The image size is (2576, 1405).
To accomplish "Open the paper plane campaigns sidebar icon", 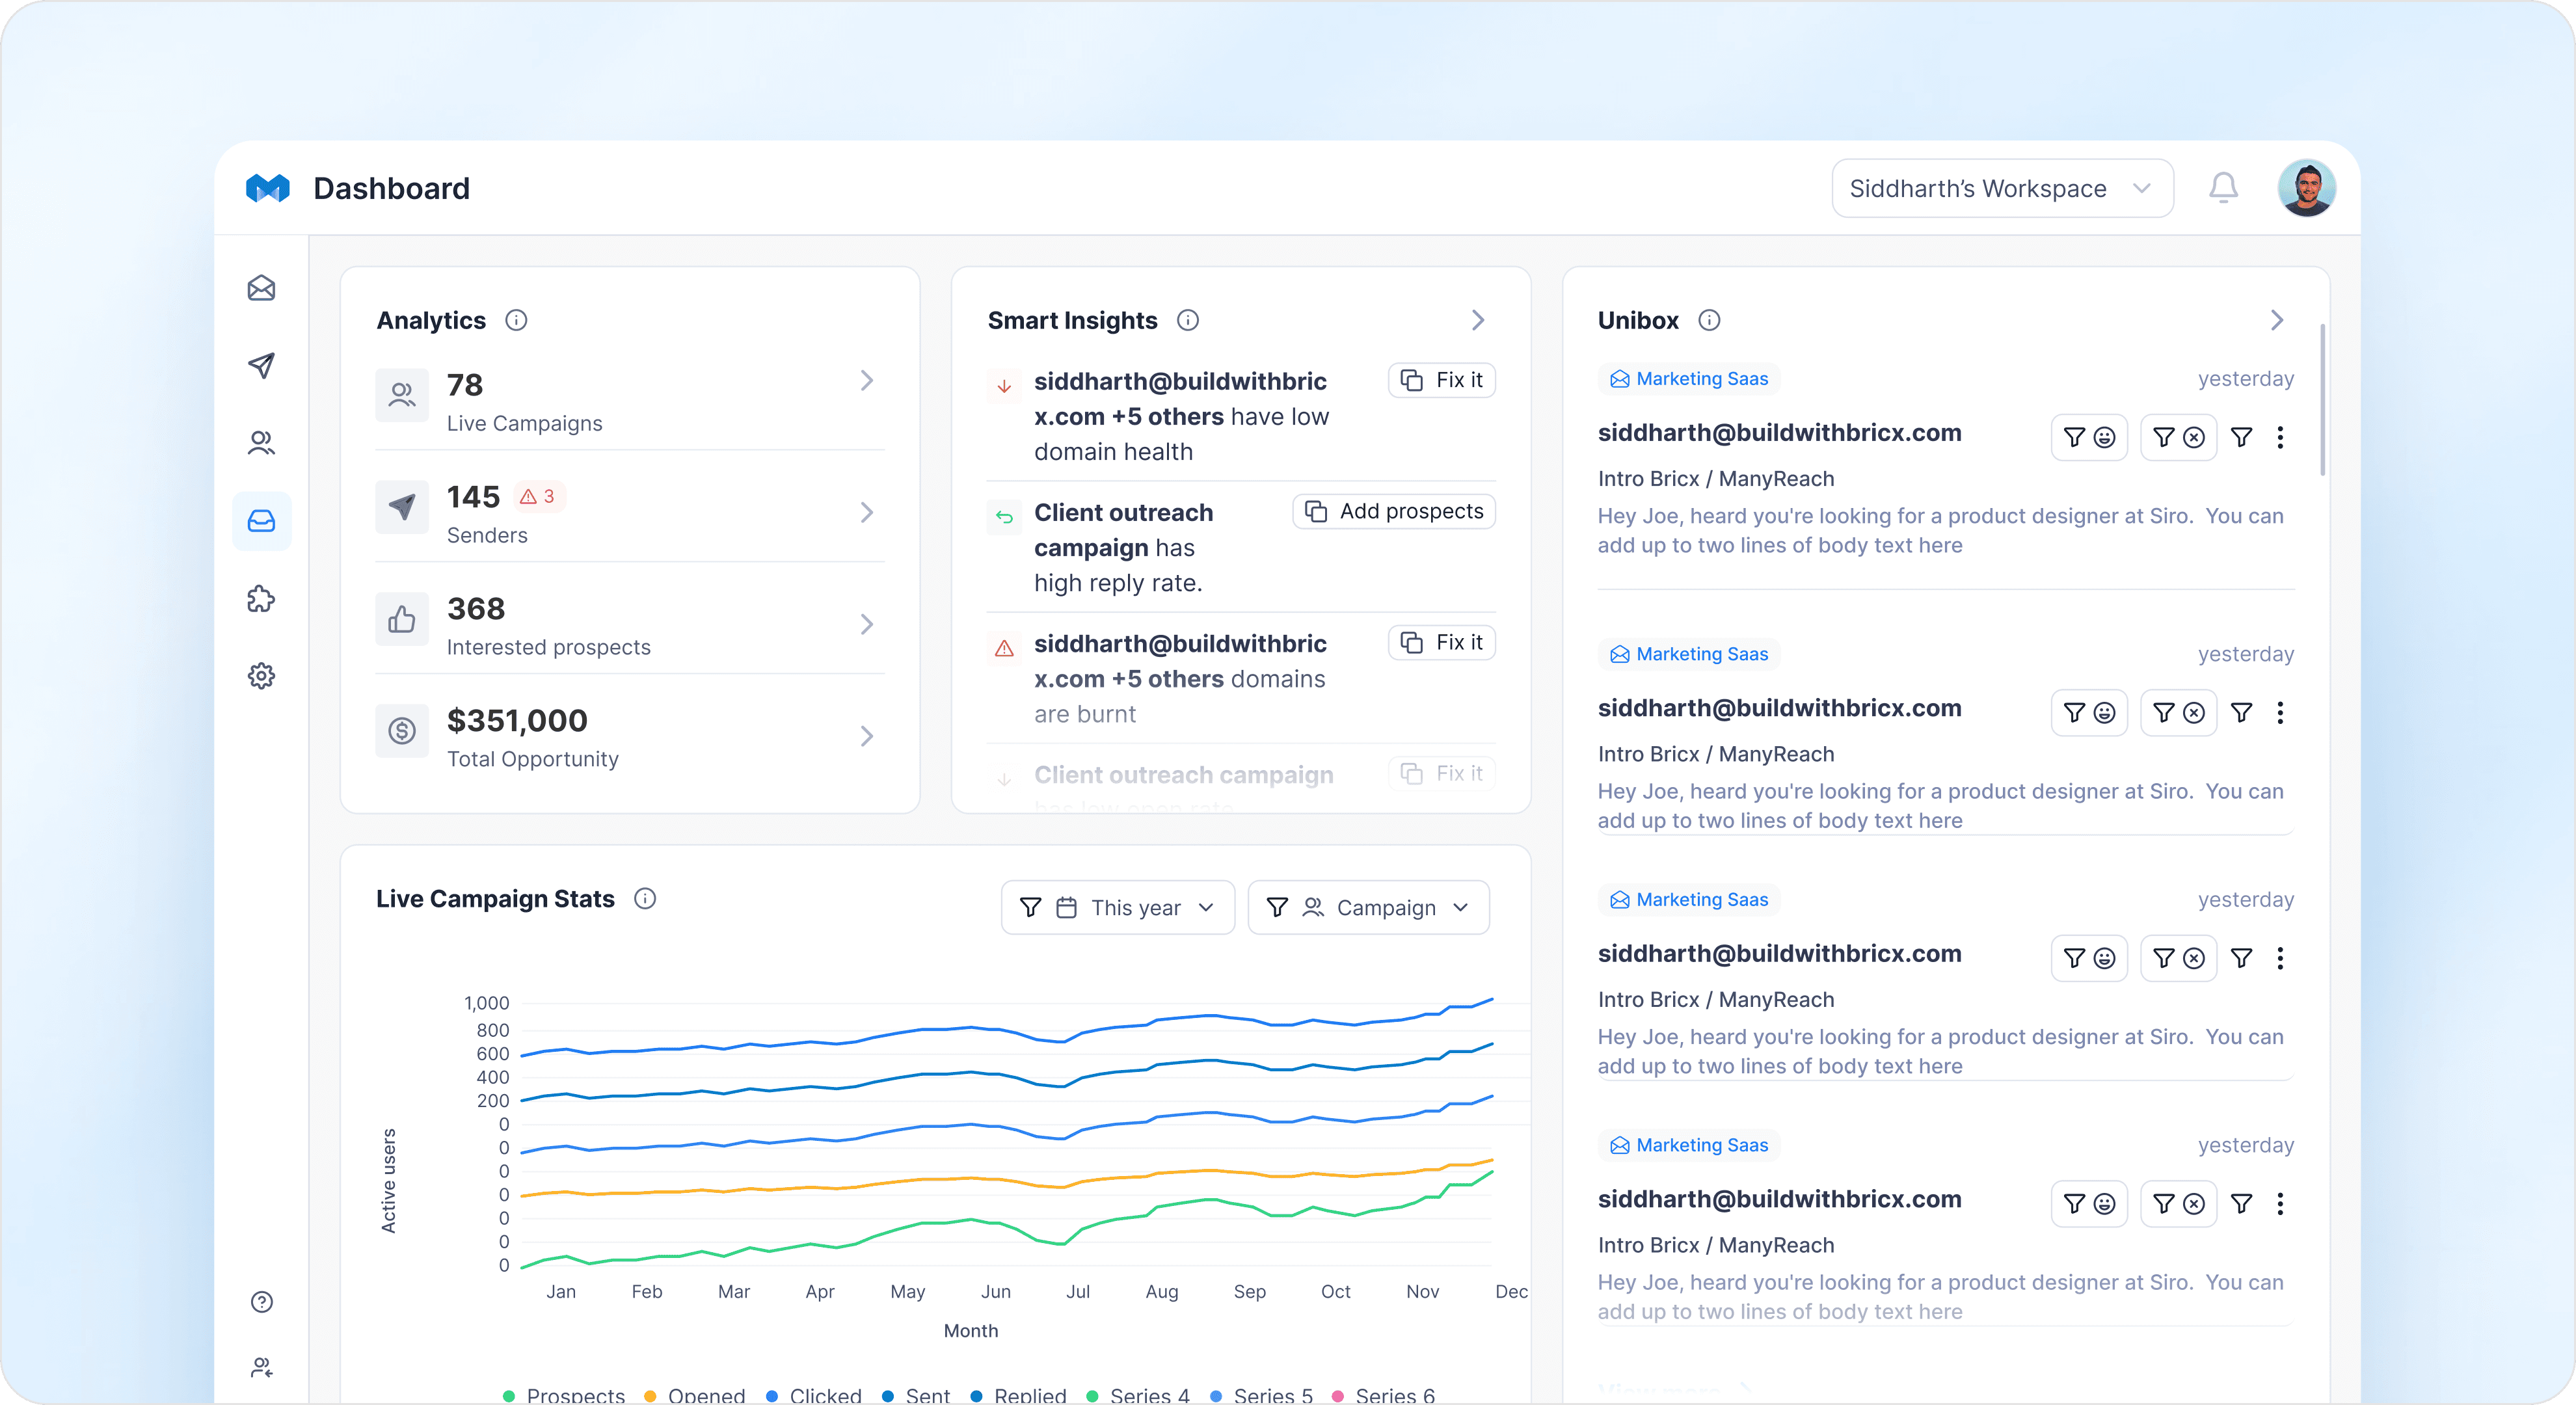I will (261, 365).
